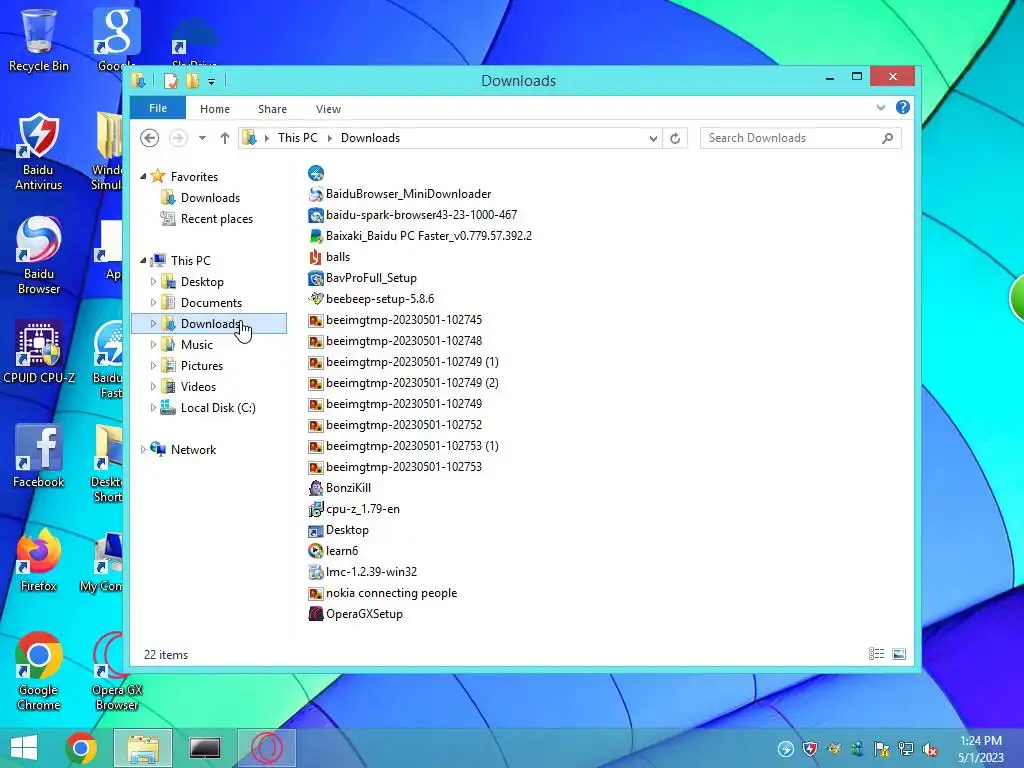
Task: Select the baidu-spark-browser43-23-1000-467 file icon
Action: click(315, 215)
